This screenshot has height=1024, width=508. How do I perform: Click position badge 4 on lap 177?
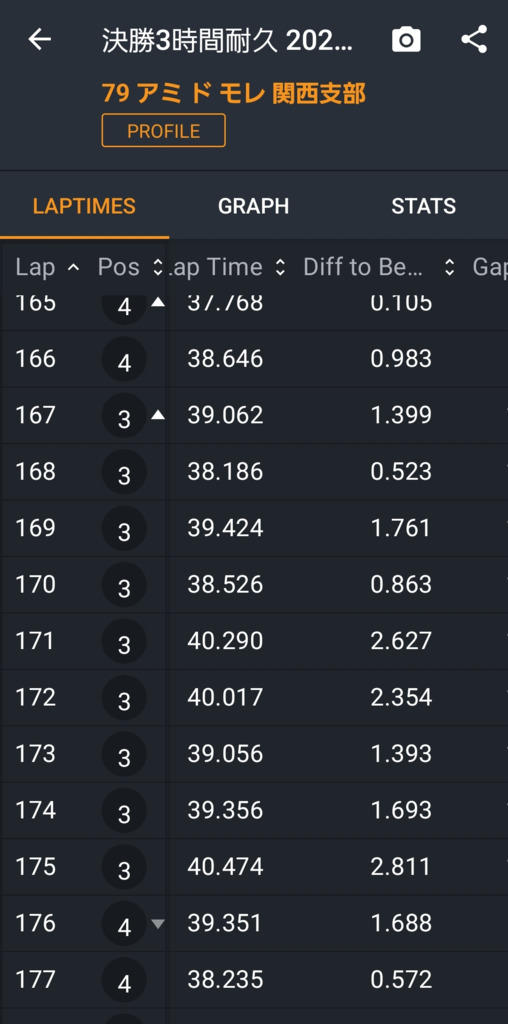tap(124, 980)
